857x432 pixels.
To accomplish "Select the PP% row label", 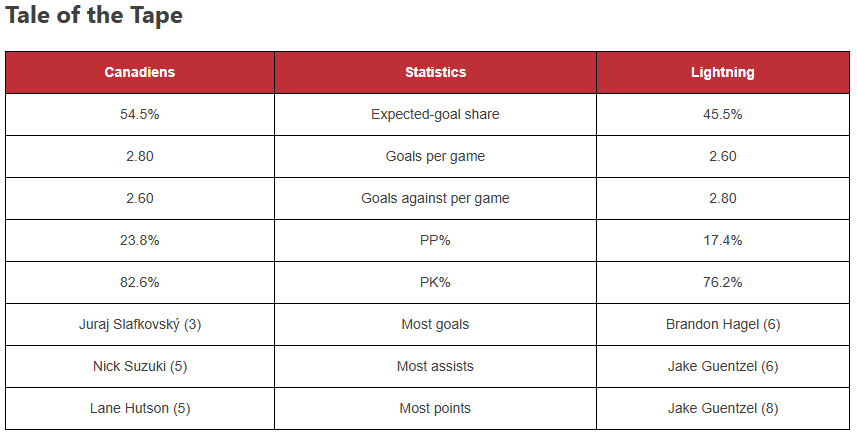I will [x=436, y=241].
